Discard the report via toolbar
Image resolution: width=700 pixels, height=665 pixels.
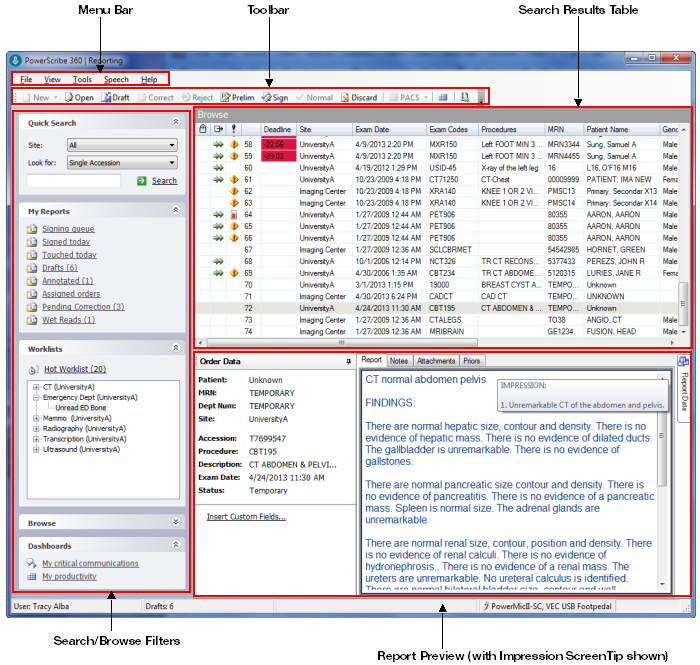click(x=359, y=97)
